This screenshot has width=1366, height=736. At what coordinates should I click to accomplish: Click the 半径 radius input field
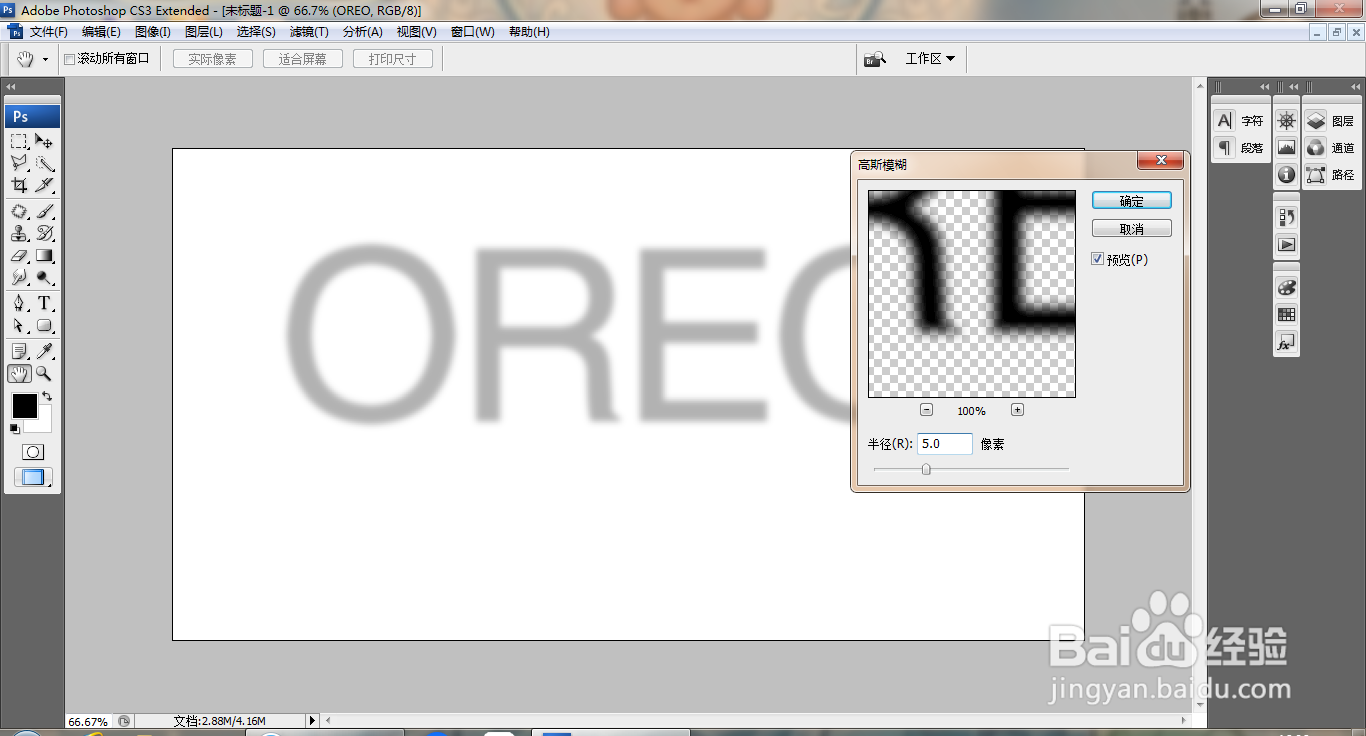(x=945, y=444)
